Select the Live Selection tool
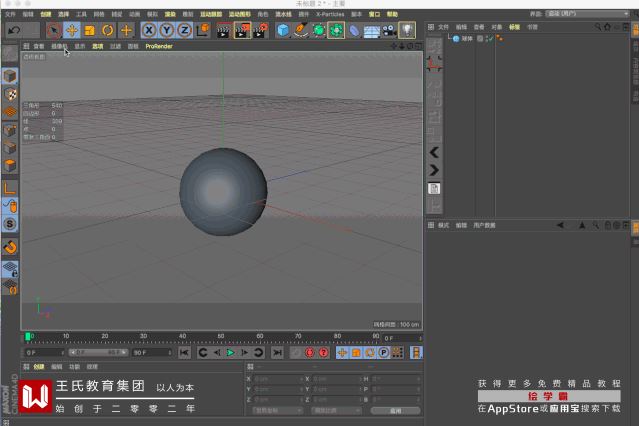Screen dimensions: 639x426 click(x=53, y=30)
